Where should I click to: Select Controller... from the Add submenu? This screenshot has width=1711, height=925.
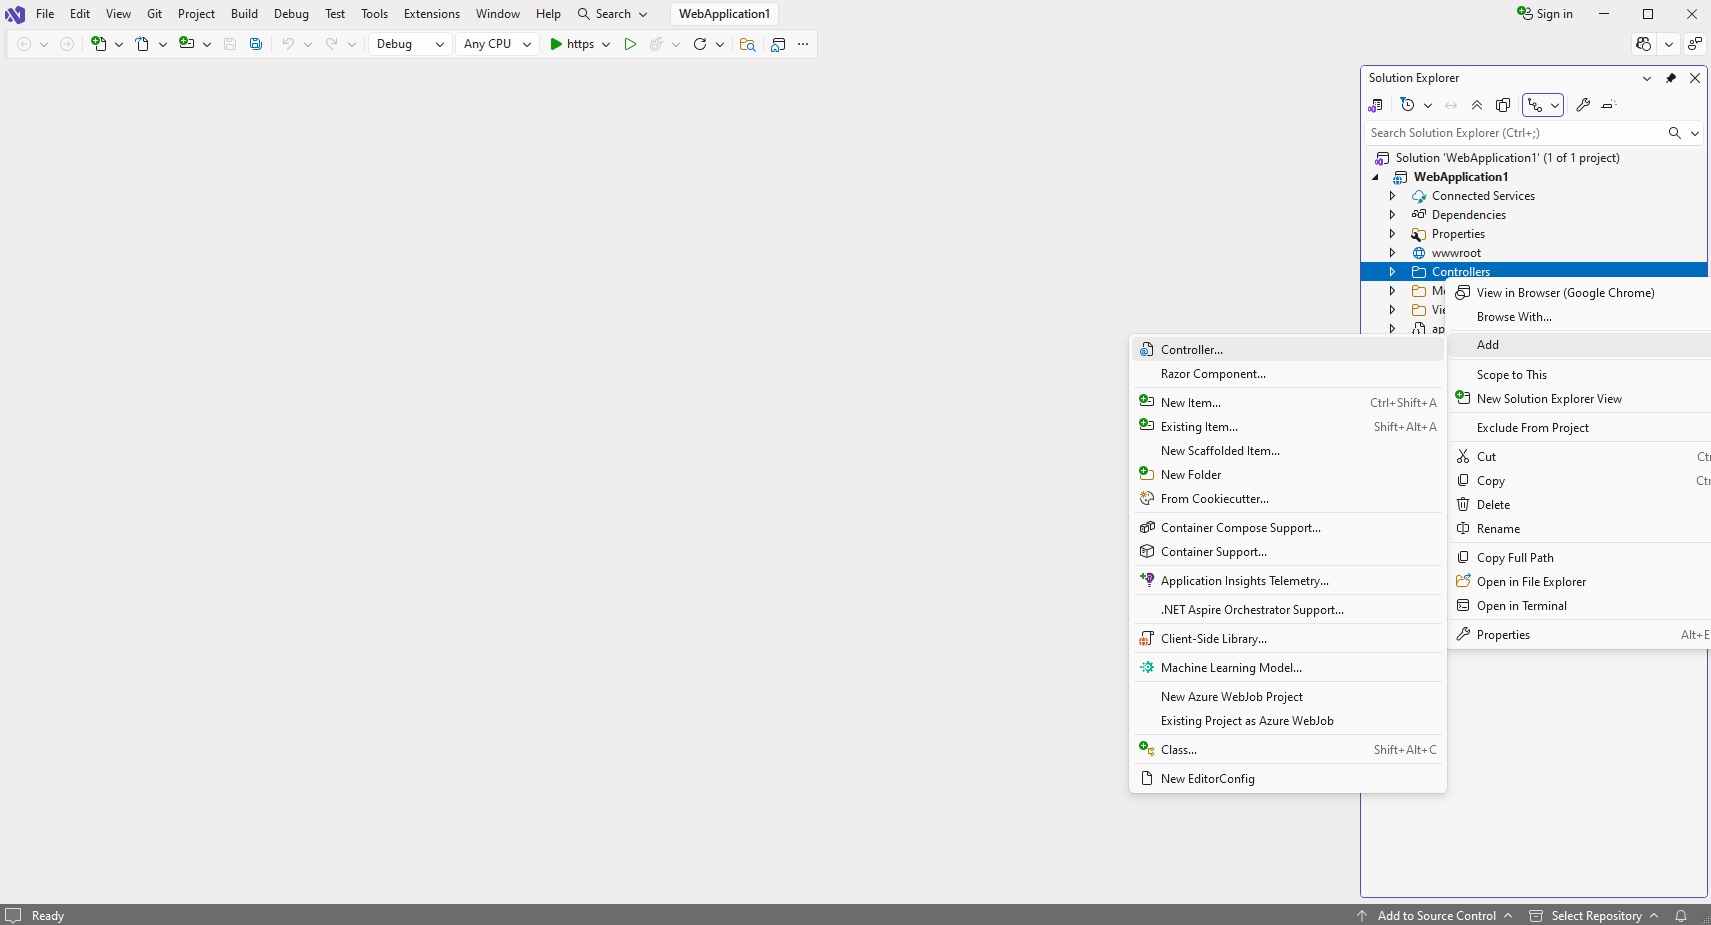1191,350
